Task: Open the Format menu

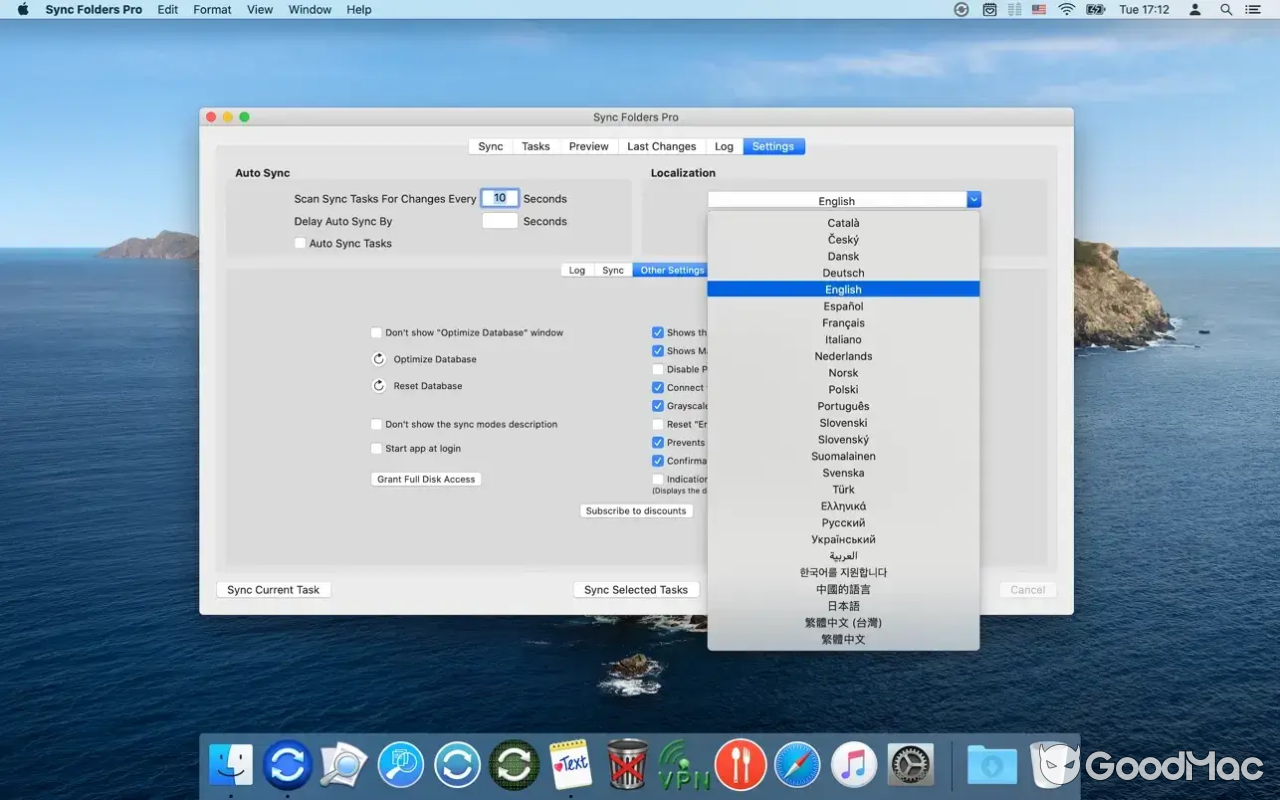Action: pos(211,9)
